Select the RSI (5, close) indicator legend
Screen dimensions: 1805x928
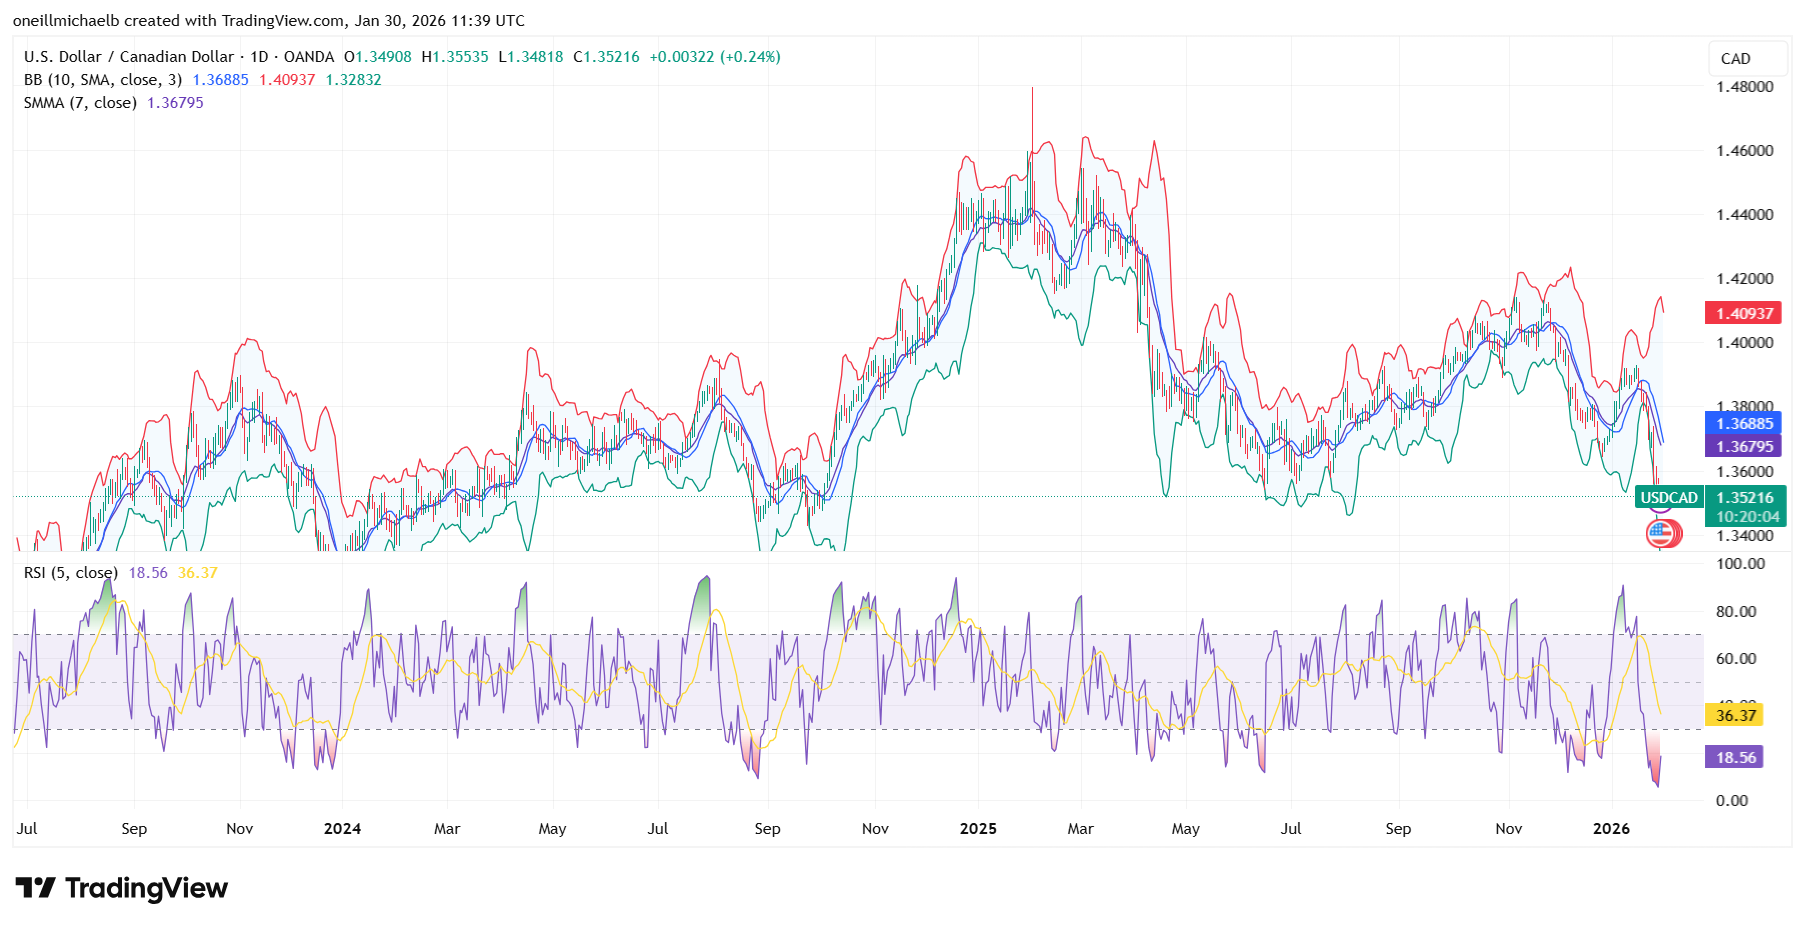[70, 573]
